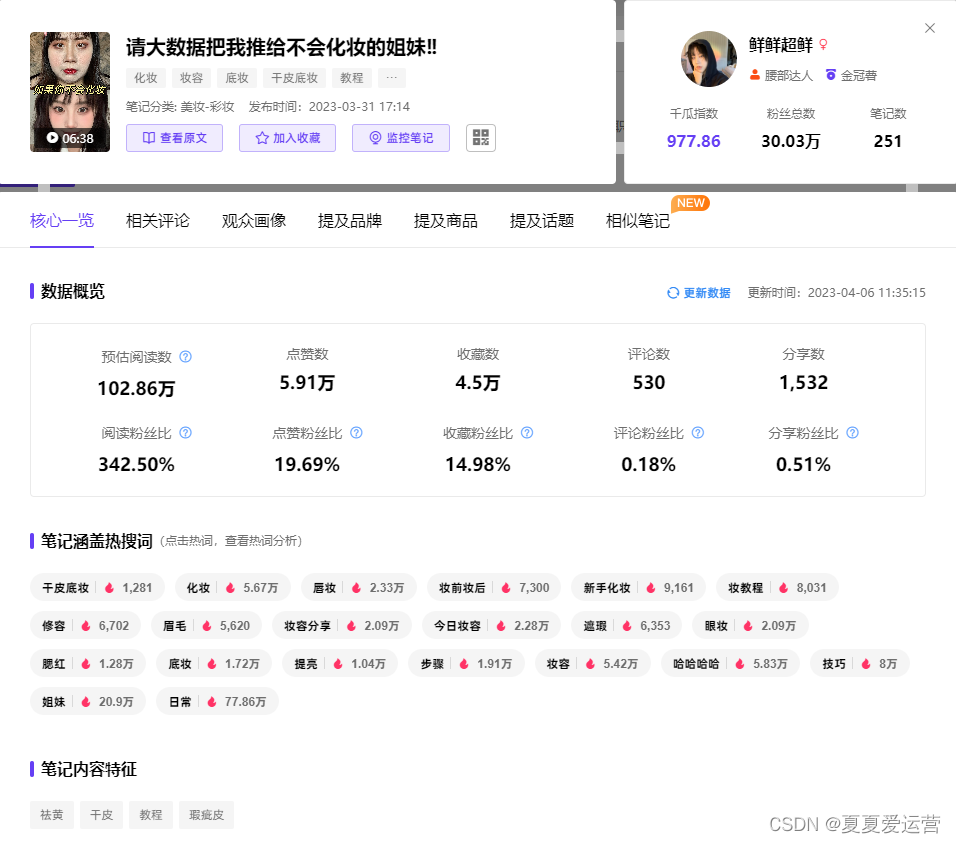Click the author name 鲜鲜超鲜

(x=781, y=44)
